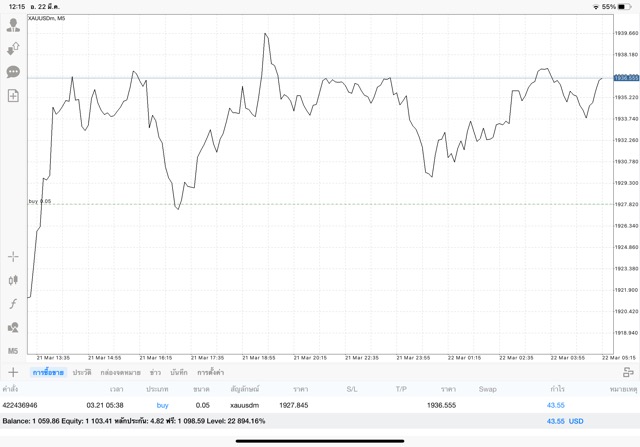Sort positions by เวลา time column
This screenshot has height=447, width=640.
[x=117, y=388]
